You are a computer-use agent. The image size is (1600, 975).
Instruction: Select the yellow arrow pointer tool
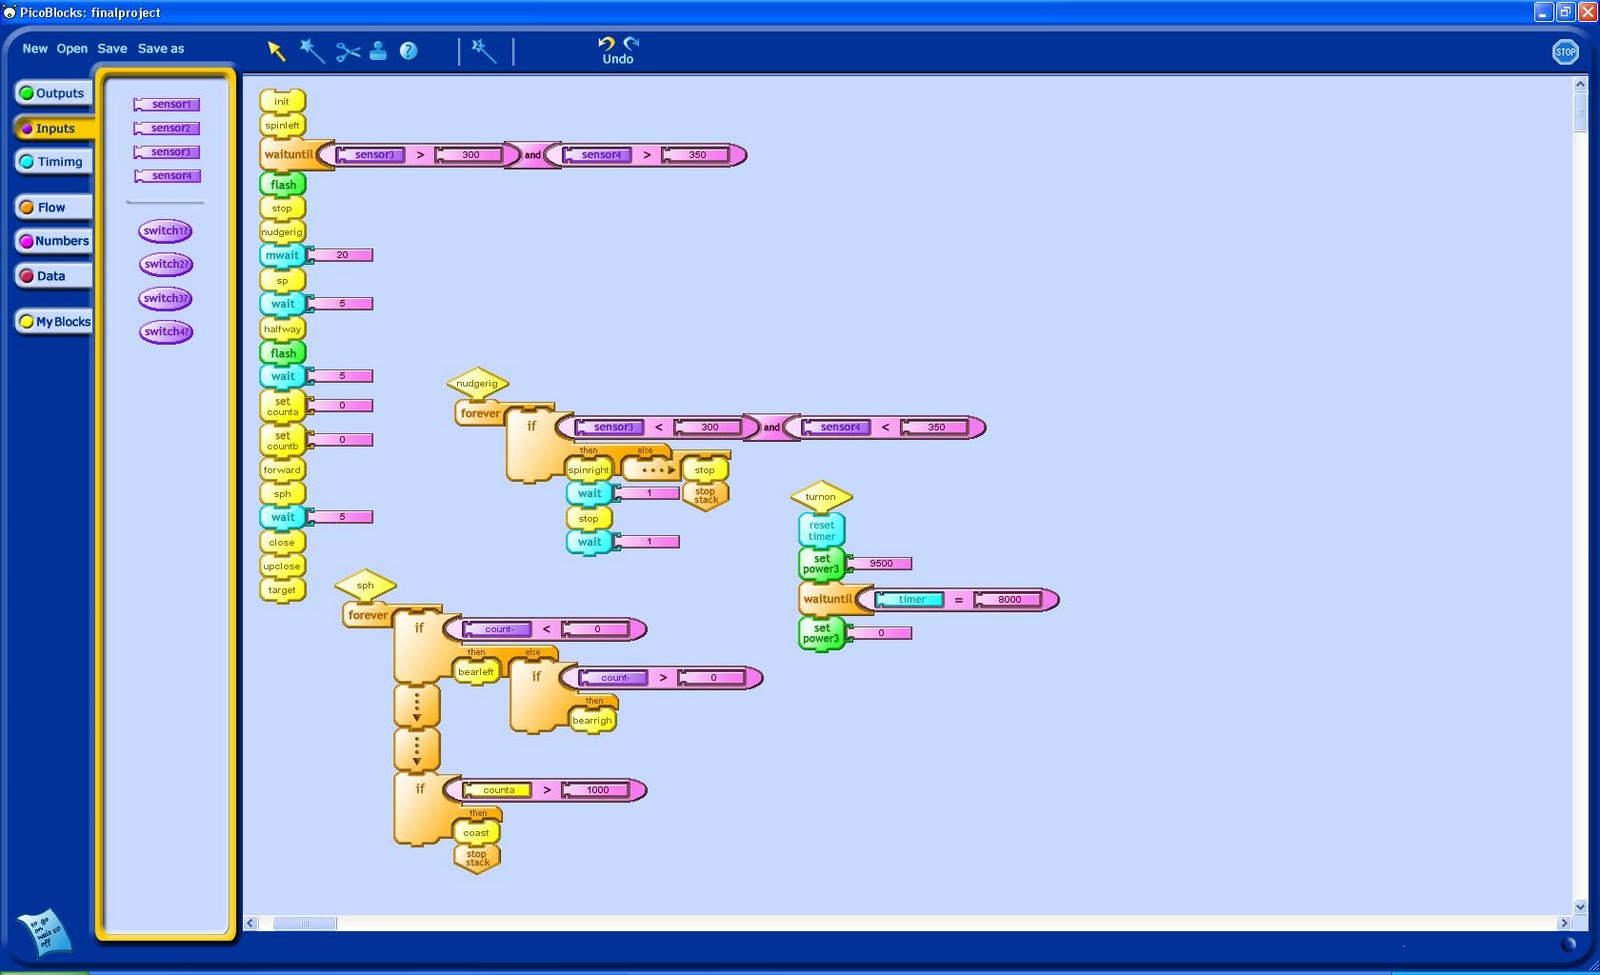pos(277,51)
